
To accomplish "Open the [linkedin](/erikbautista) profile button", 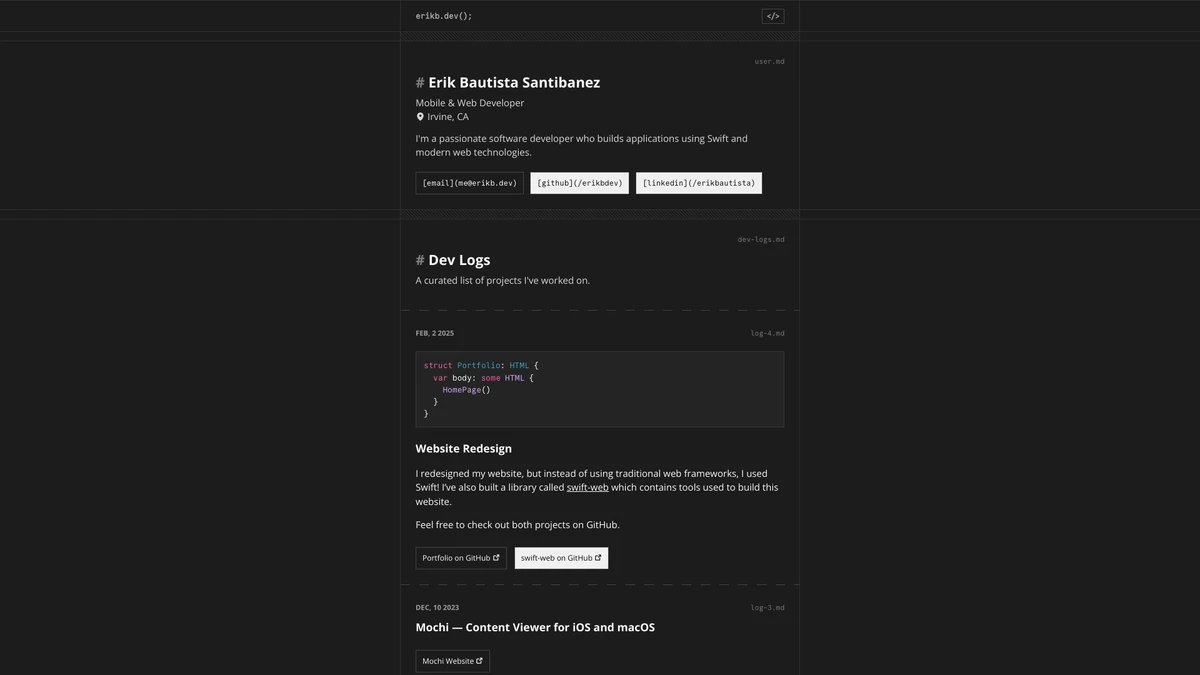I will 698,183.
